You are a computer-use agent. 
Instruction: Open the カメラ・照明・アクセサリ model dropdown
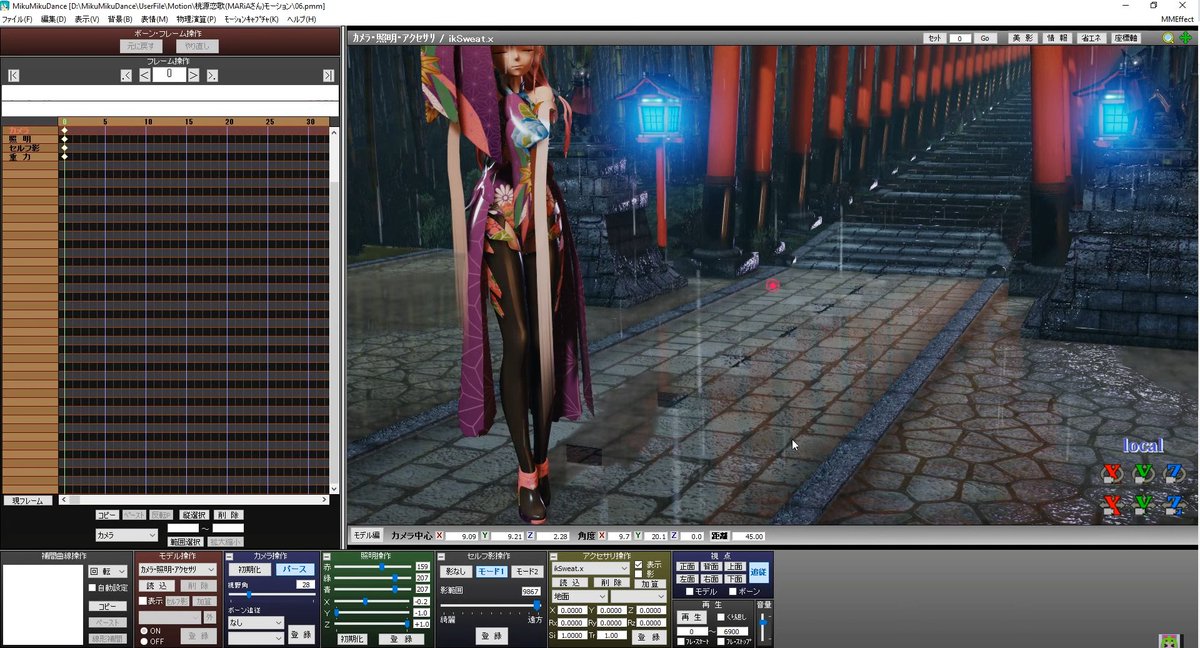point(177,569)
